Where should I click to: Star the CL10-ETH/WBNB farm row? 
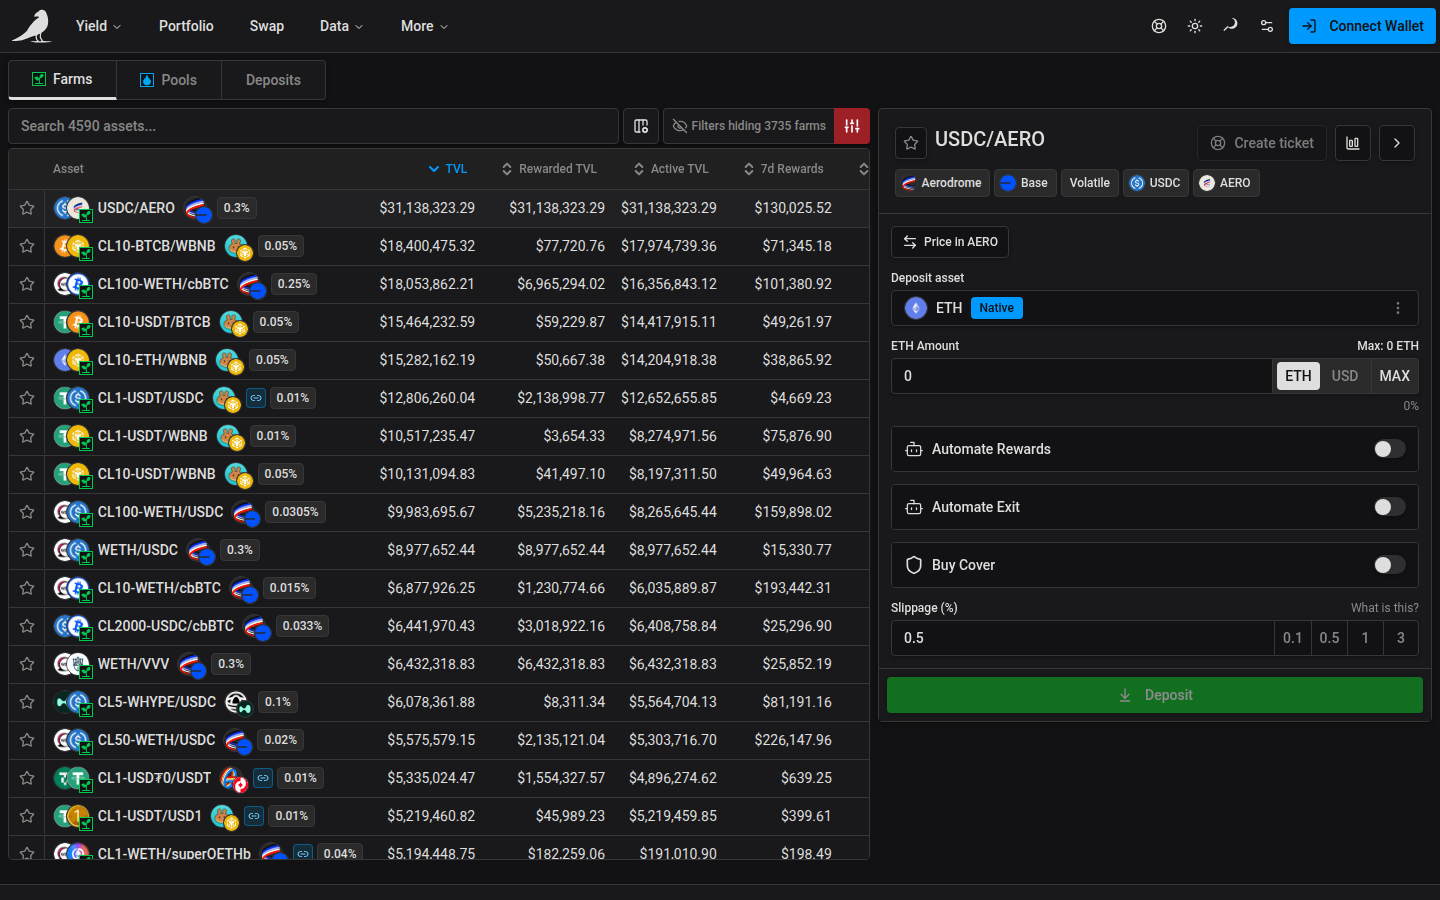(27, 360)
